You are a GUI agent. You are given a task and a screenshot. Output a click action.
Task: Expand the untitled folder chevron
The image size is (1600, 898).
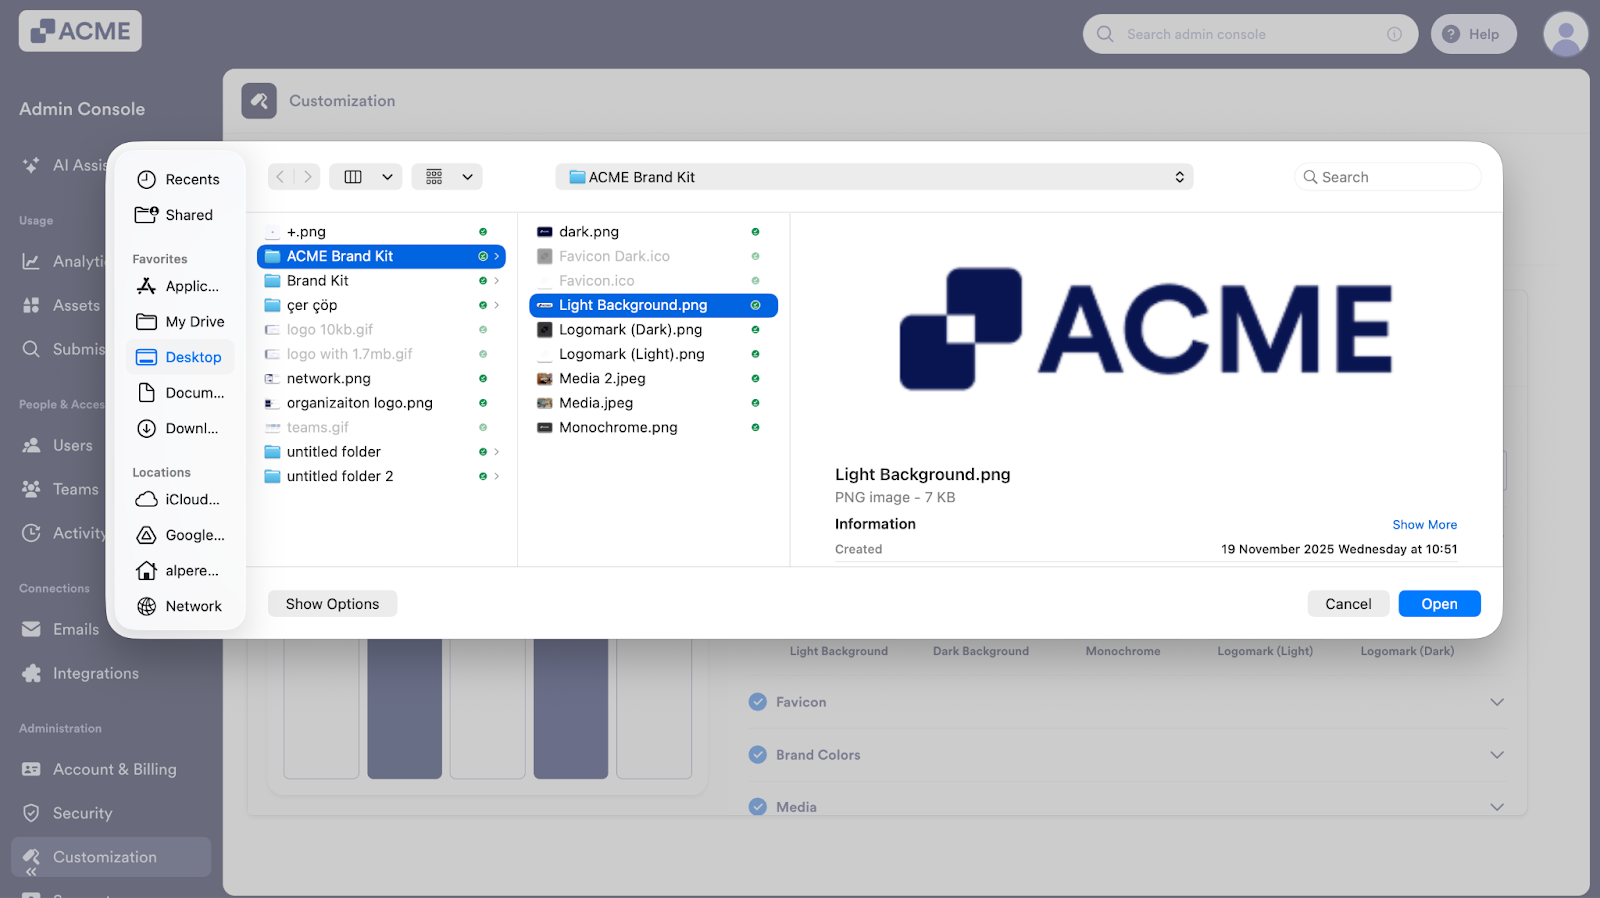coord(496,452)
